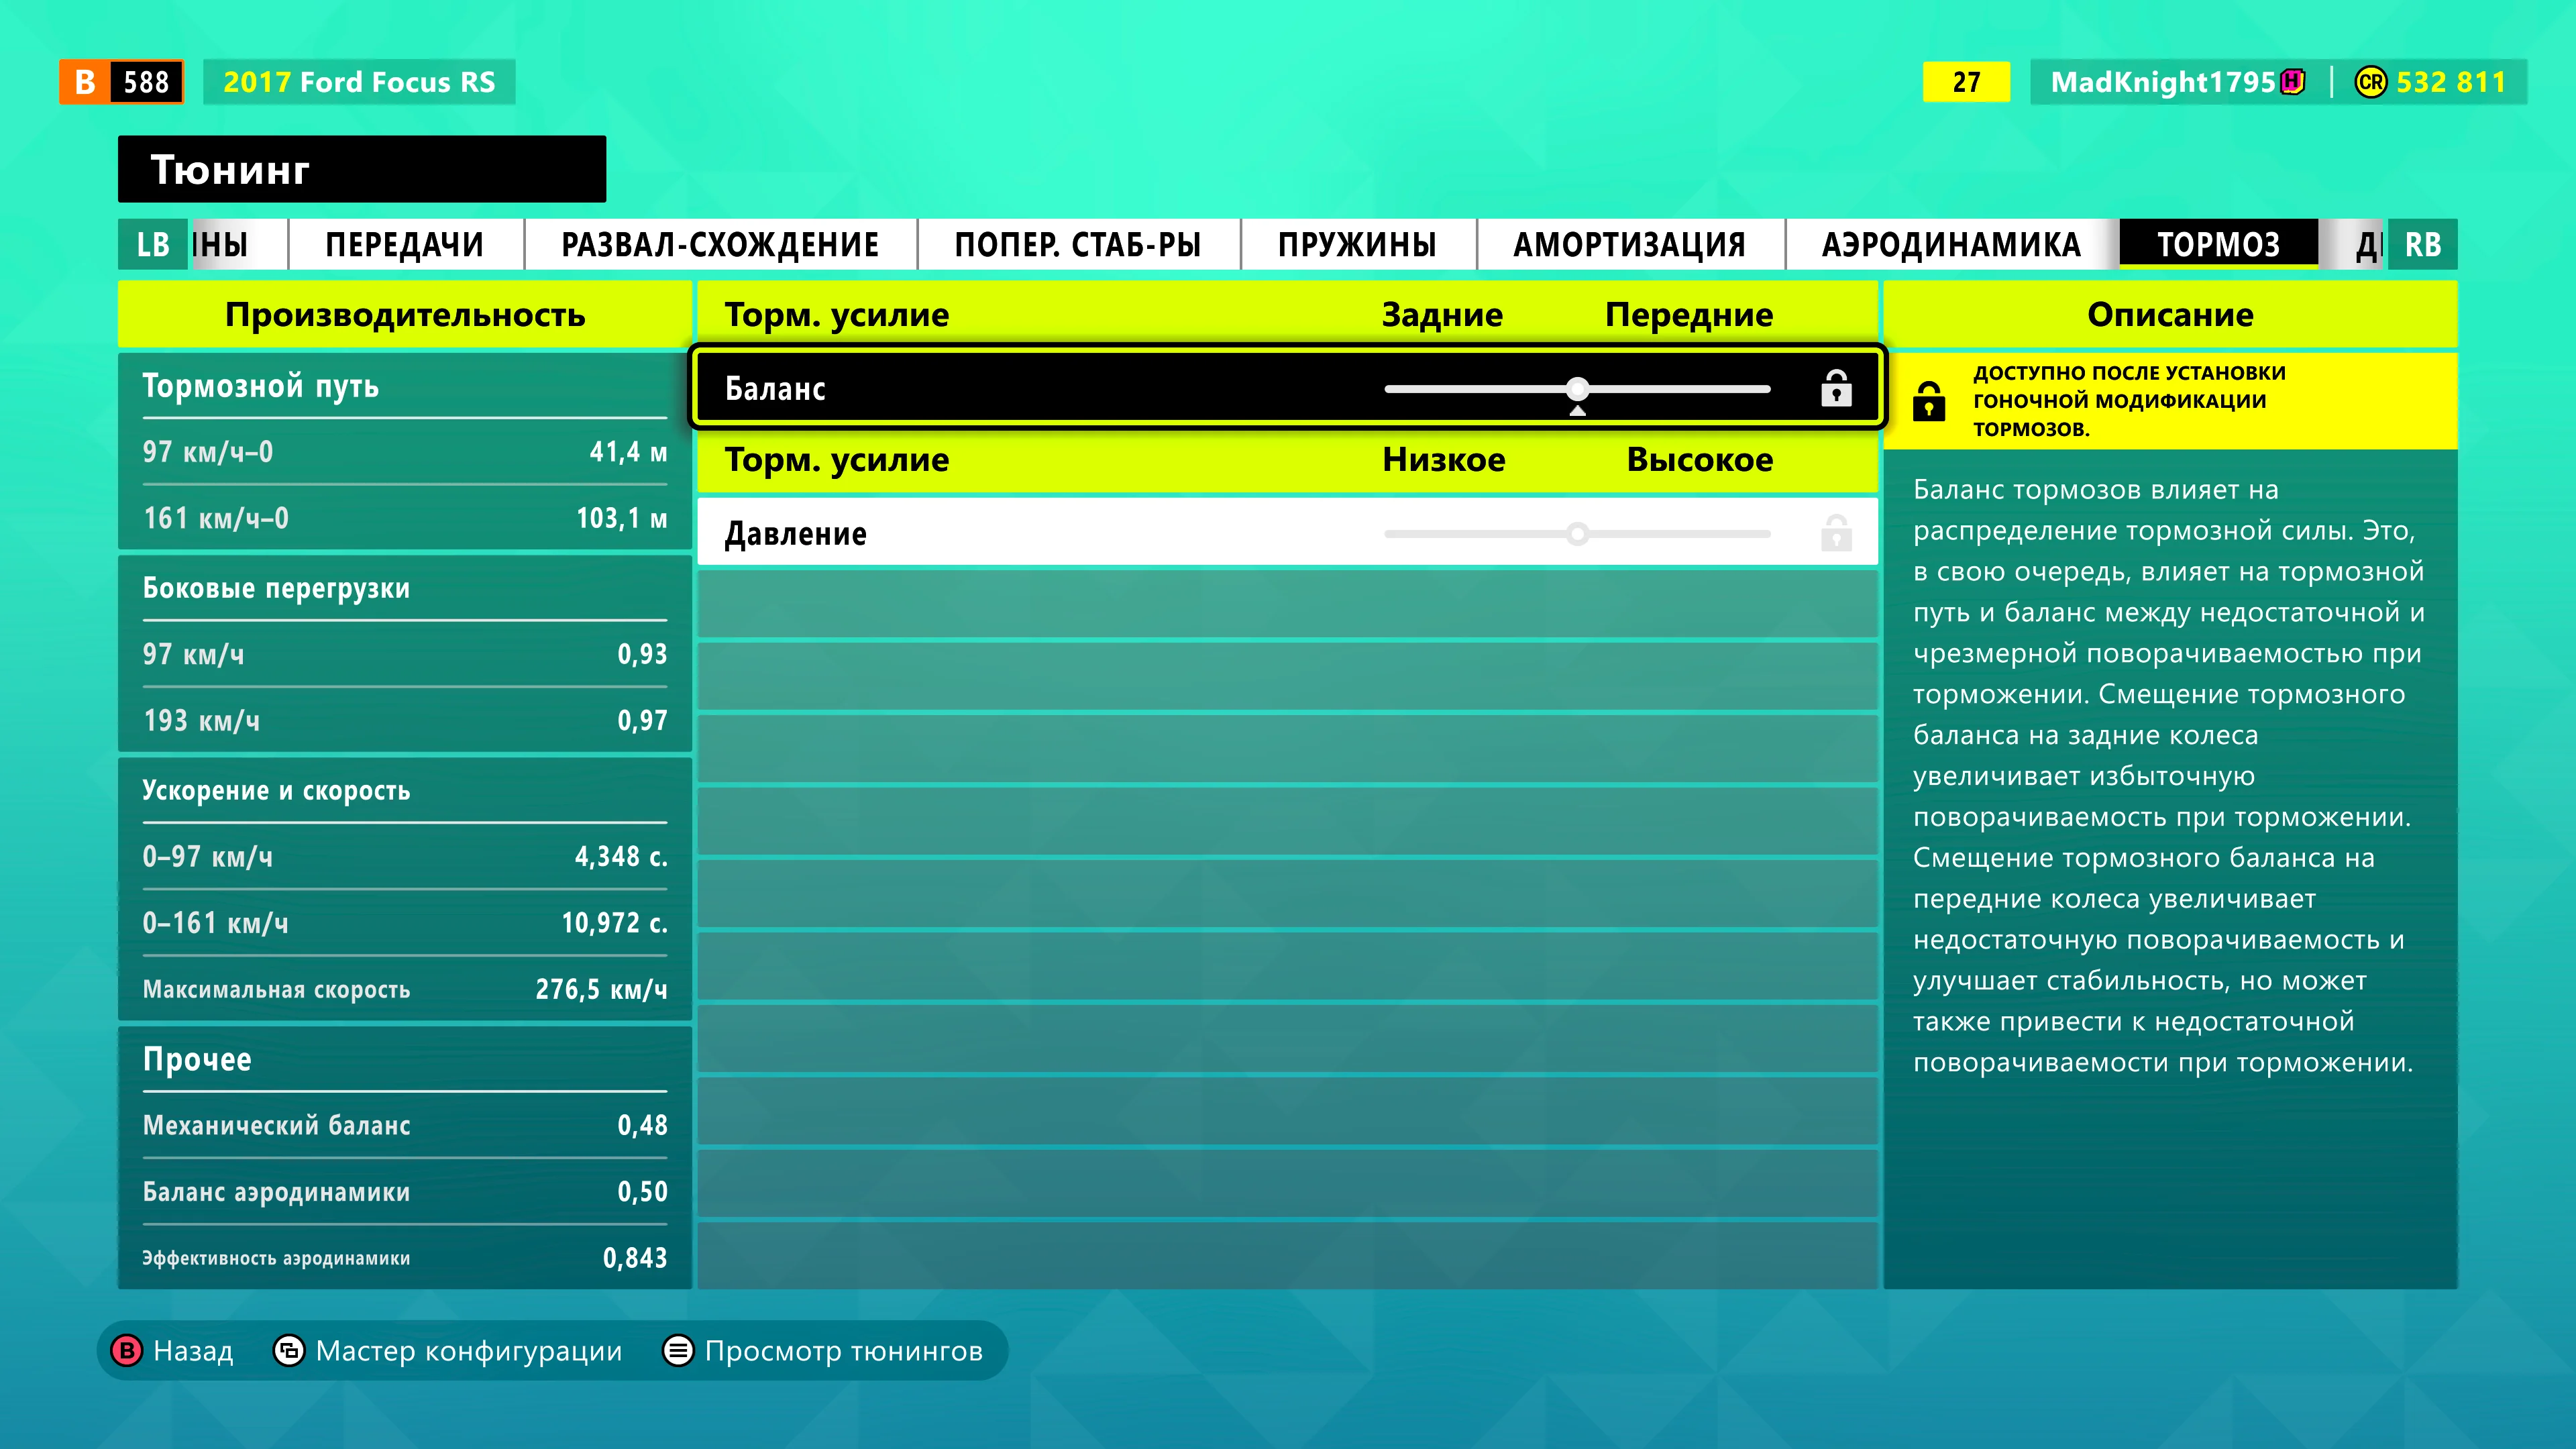Click the player level 27 badge
2576x1449 pixels.
click(1966, 82)
